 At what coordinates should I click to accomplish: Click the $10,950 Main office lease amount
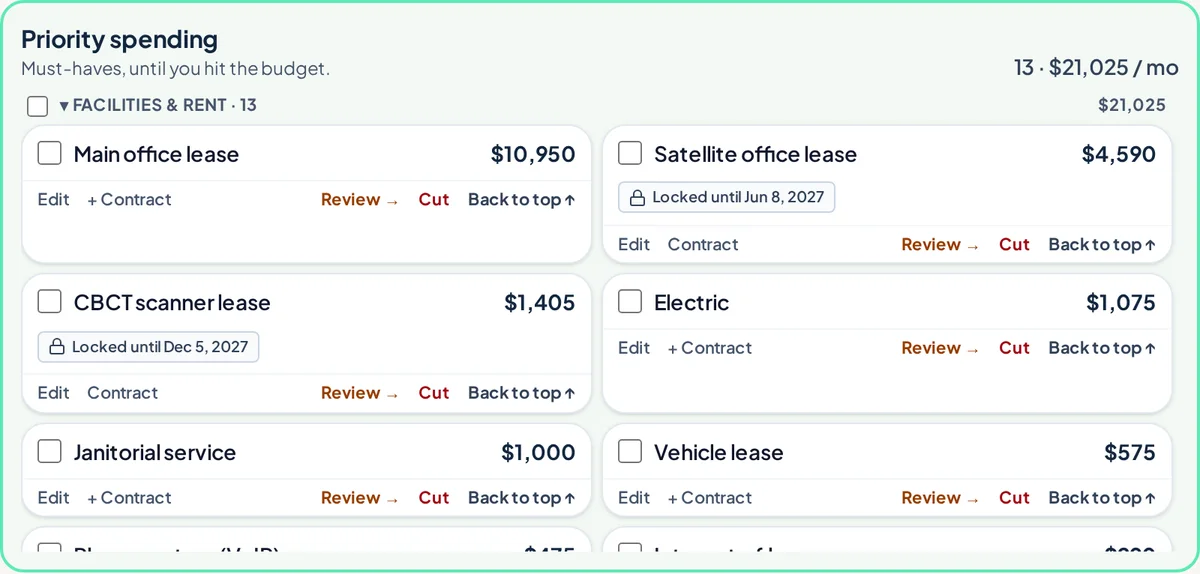coord(533,154)
